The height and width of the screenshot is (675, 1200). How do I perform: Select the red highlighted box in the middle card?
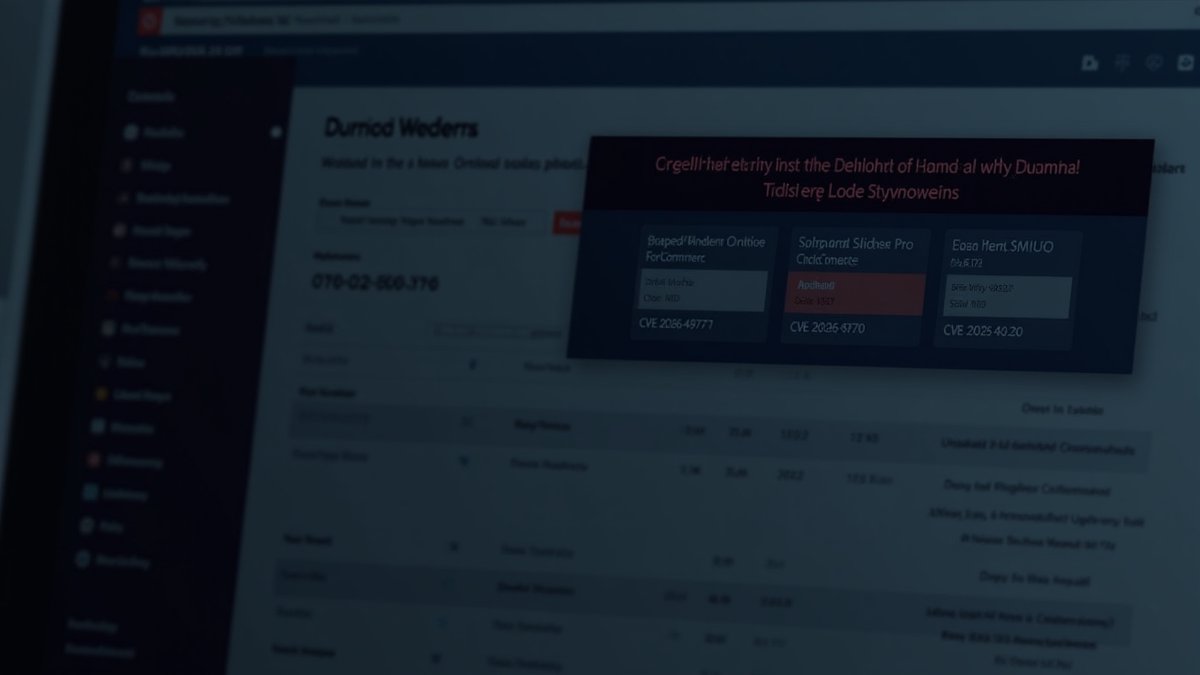click(x=857, y=294)
